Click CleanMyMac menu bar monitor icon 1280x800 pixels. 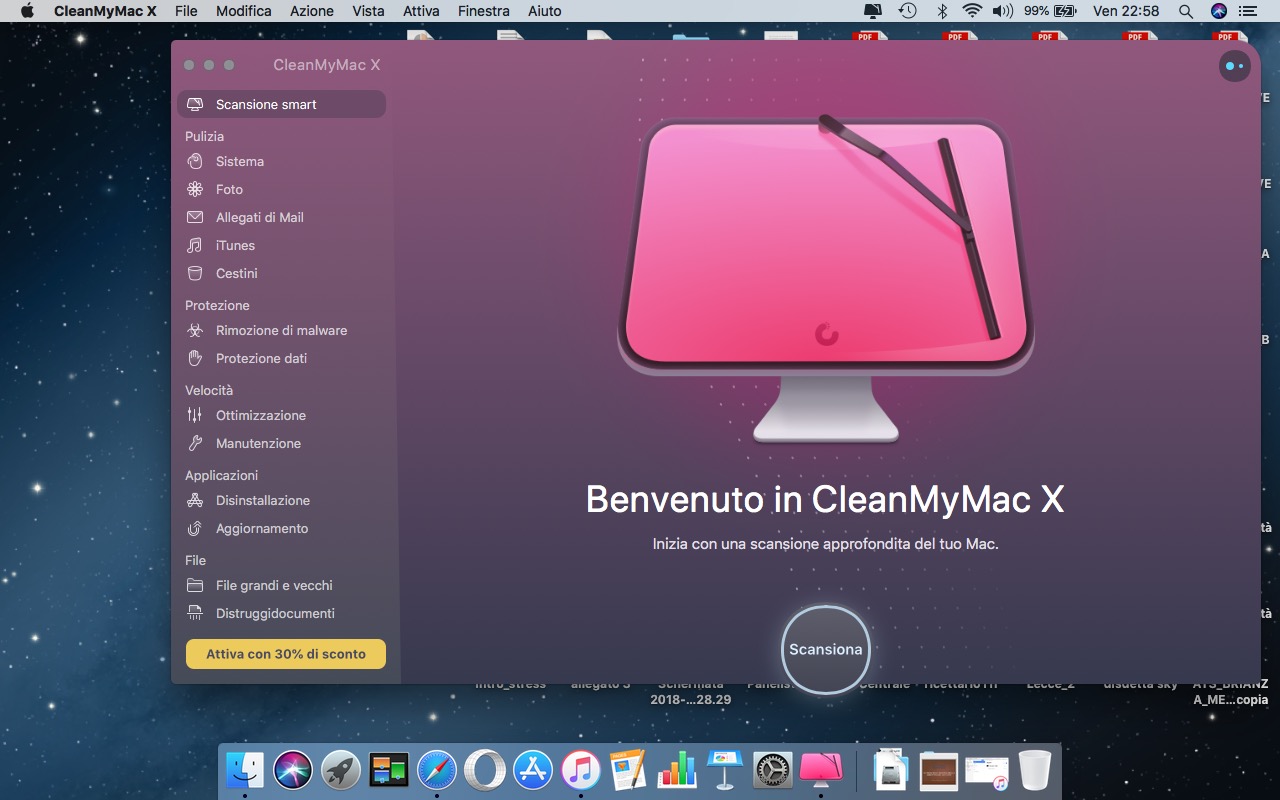873,11
